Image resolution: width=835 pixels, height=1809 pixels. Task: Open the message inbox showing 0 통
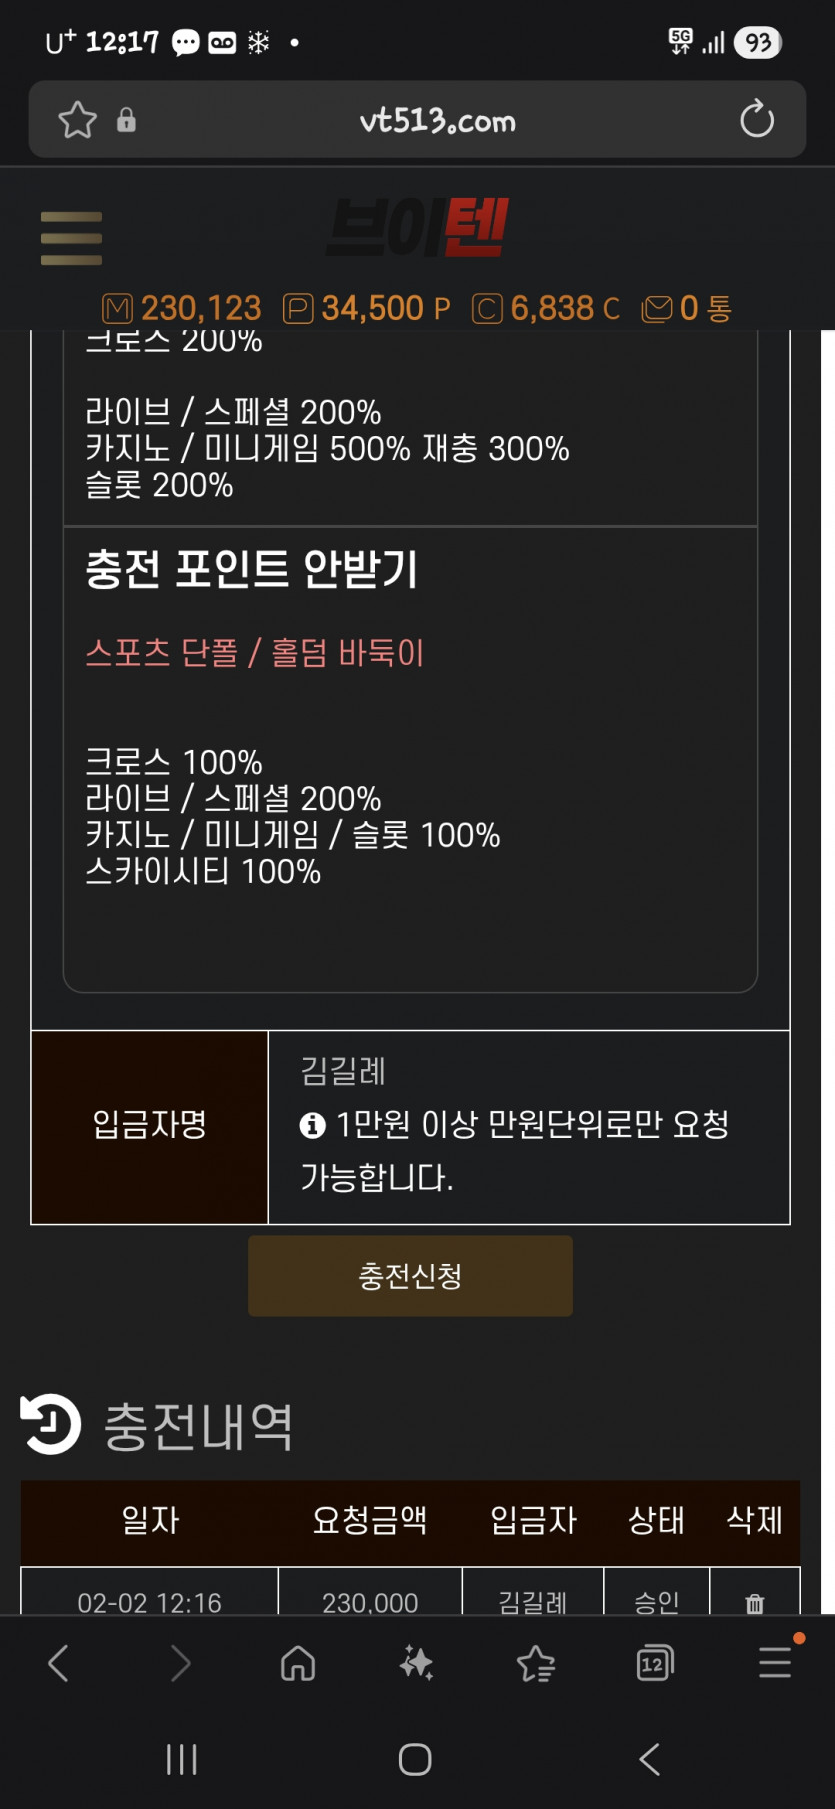687,308
